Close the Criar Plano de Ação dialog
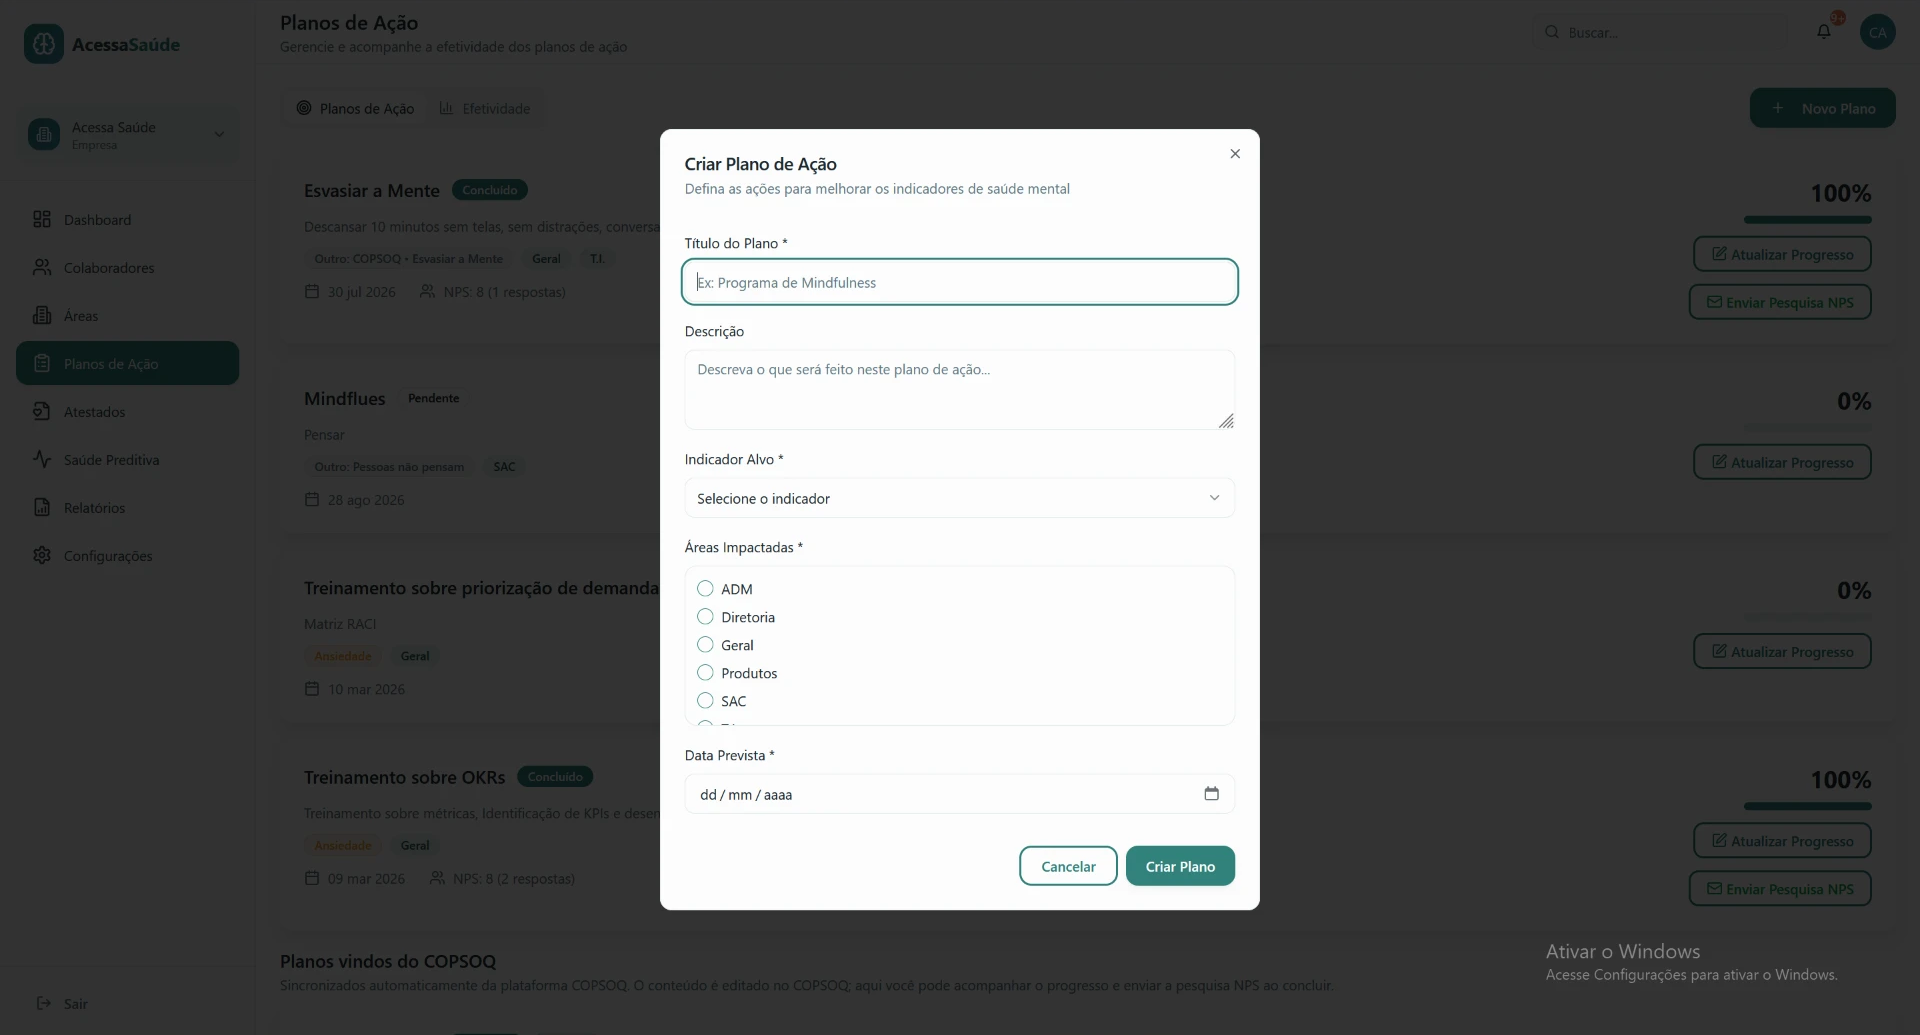 pos(1235,154)
